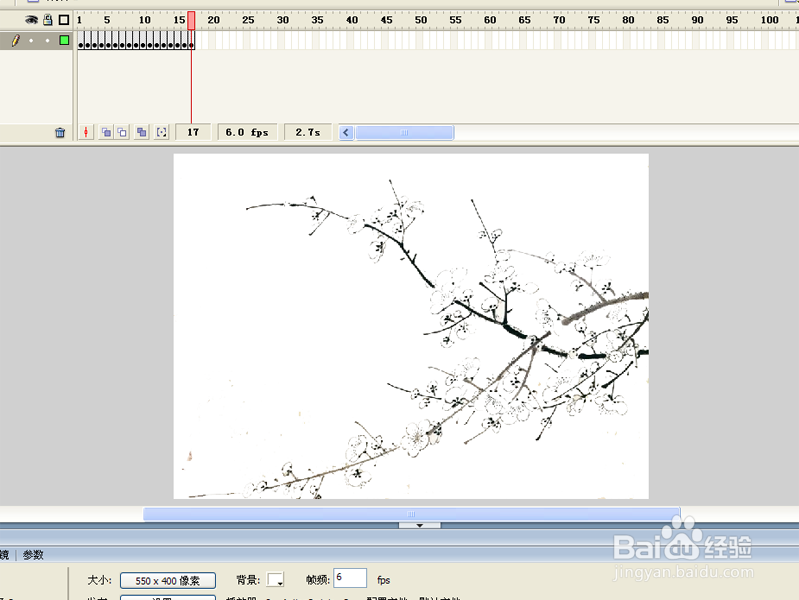Delete layer with trash can icon
The width and height of the screenshot is (799, 600).
pyautogui.click(x=60, y=133)
